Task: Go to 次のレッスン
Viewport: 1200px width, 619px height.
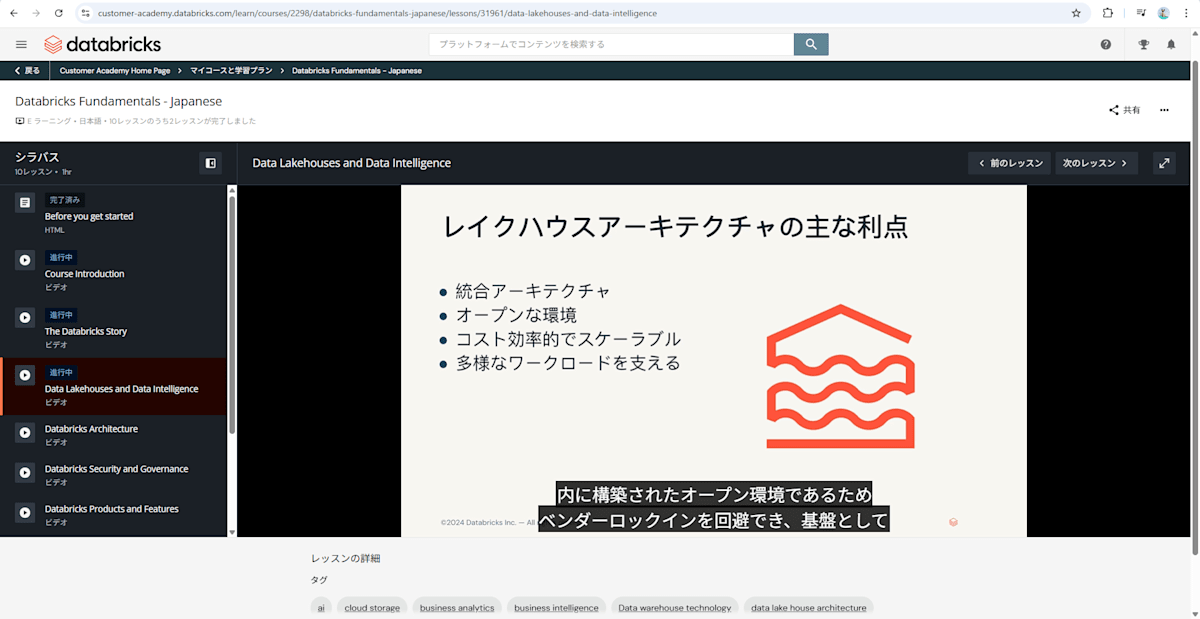Action: point(1096,163)
